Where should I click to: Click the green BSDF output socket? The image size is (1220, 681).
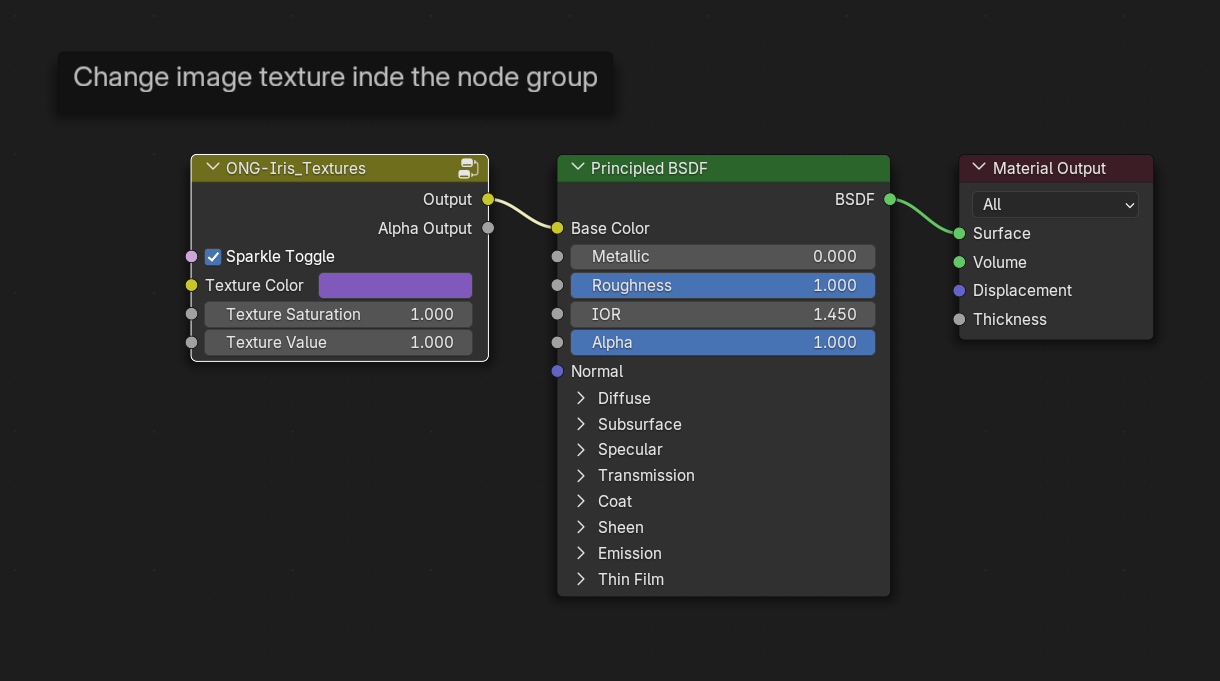(x=890, y=199)
